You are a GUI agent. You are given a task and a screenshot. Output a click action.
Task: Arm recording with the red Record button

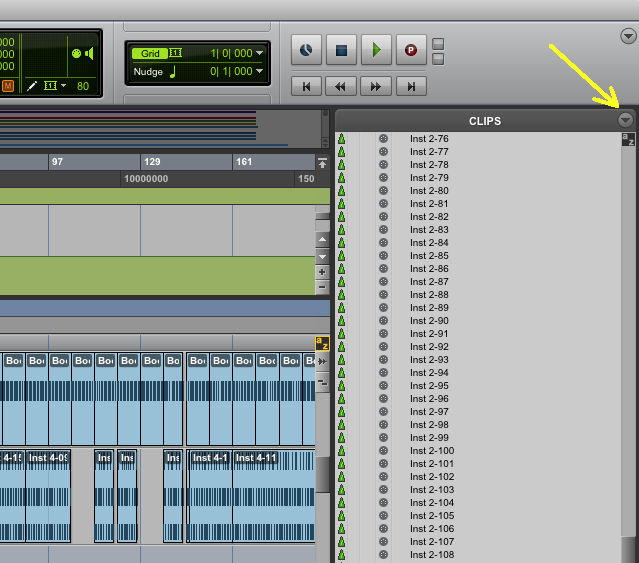click(x=411, y=50)
